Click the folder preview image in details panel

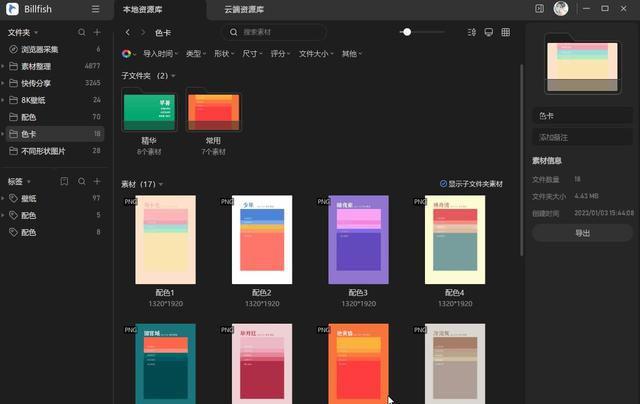point(582,64)
